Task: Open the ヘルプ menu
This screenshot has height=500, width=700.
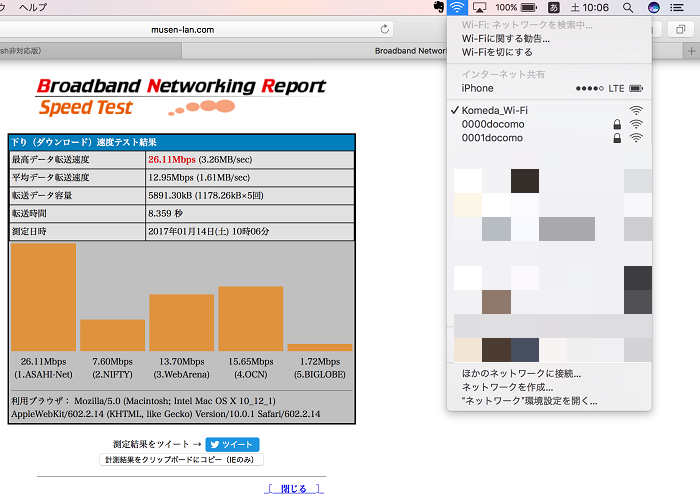Action: [x=33, y=7]
